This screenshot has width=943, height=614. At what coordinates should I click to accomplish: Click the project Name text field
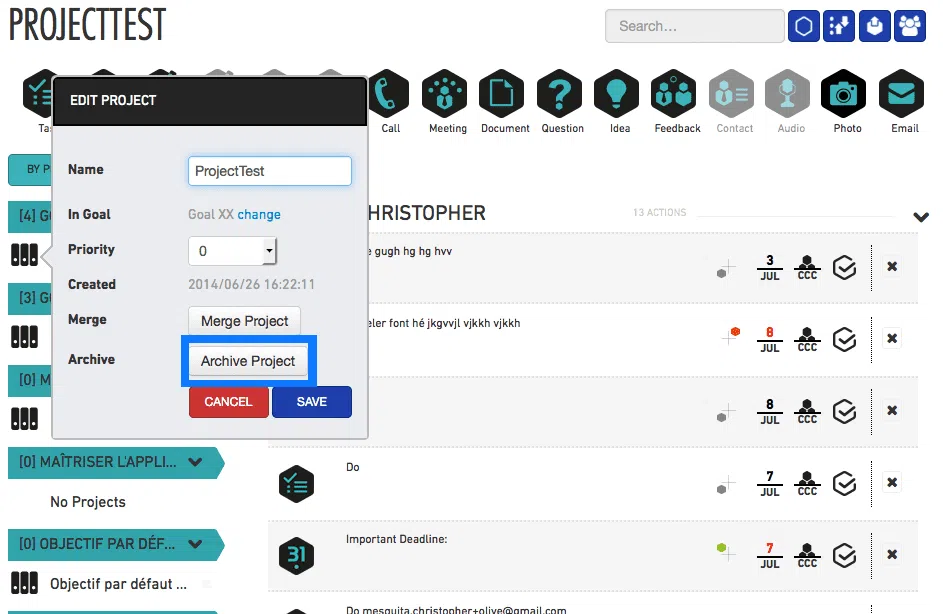click(269, 171)
